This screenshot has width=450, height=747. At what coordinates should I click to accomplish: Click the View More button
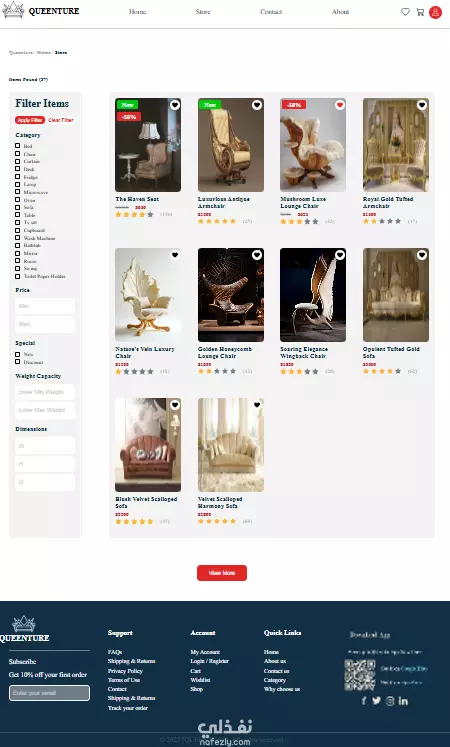point(222,573)
